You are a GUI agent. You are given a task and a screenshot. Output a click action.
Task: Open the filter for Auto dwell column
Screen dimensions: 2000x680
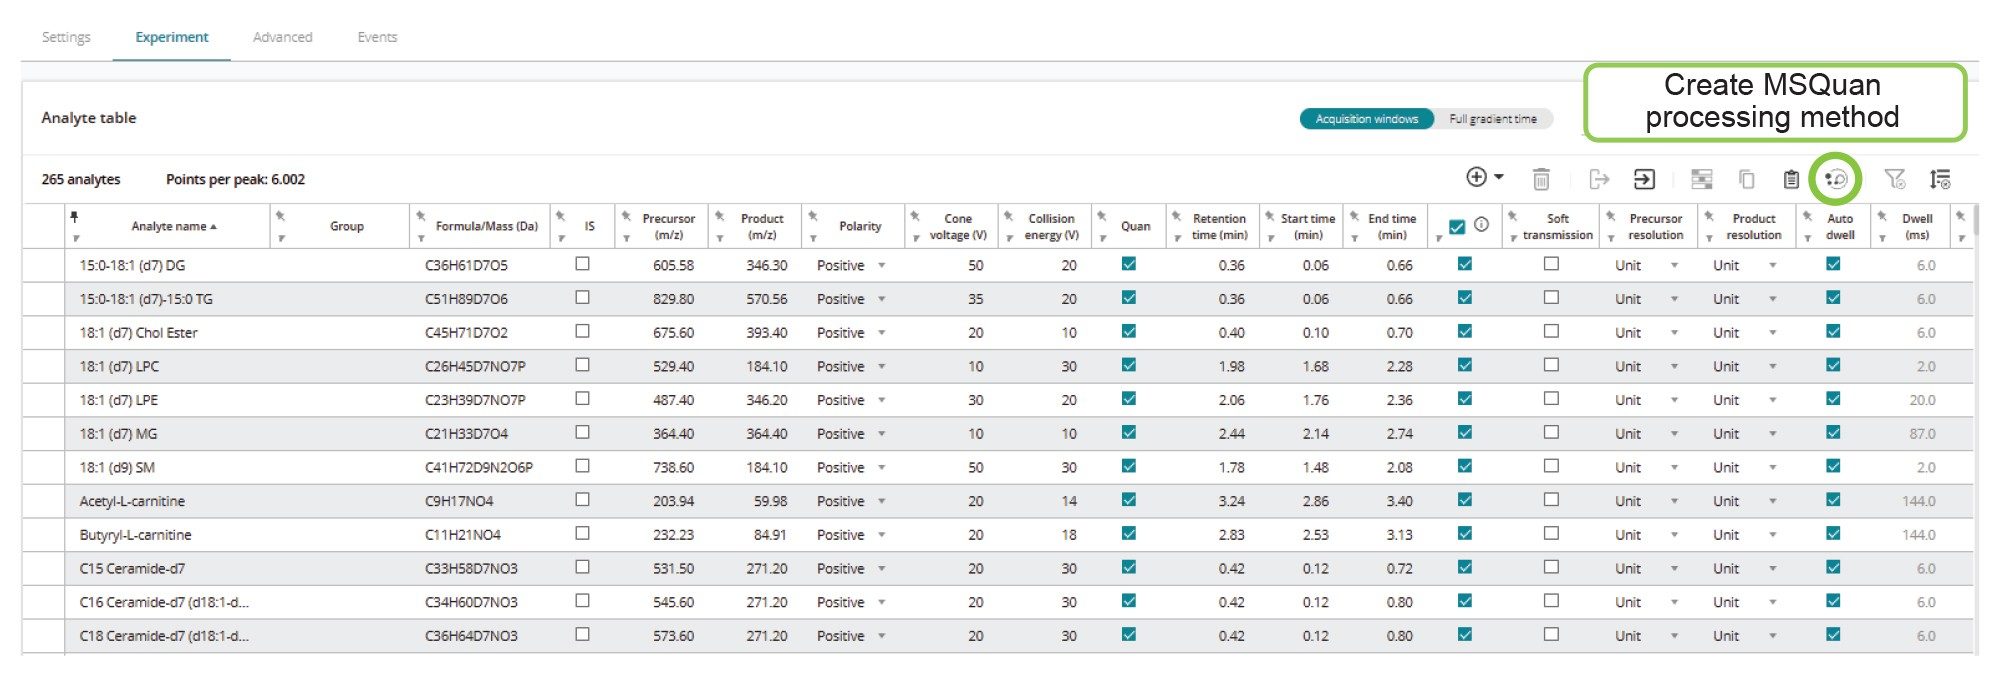1808,238
